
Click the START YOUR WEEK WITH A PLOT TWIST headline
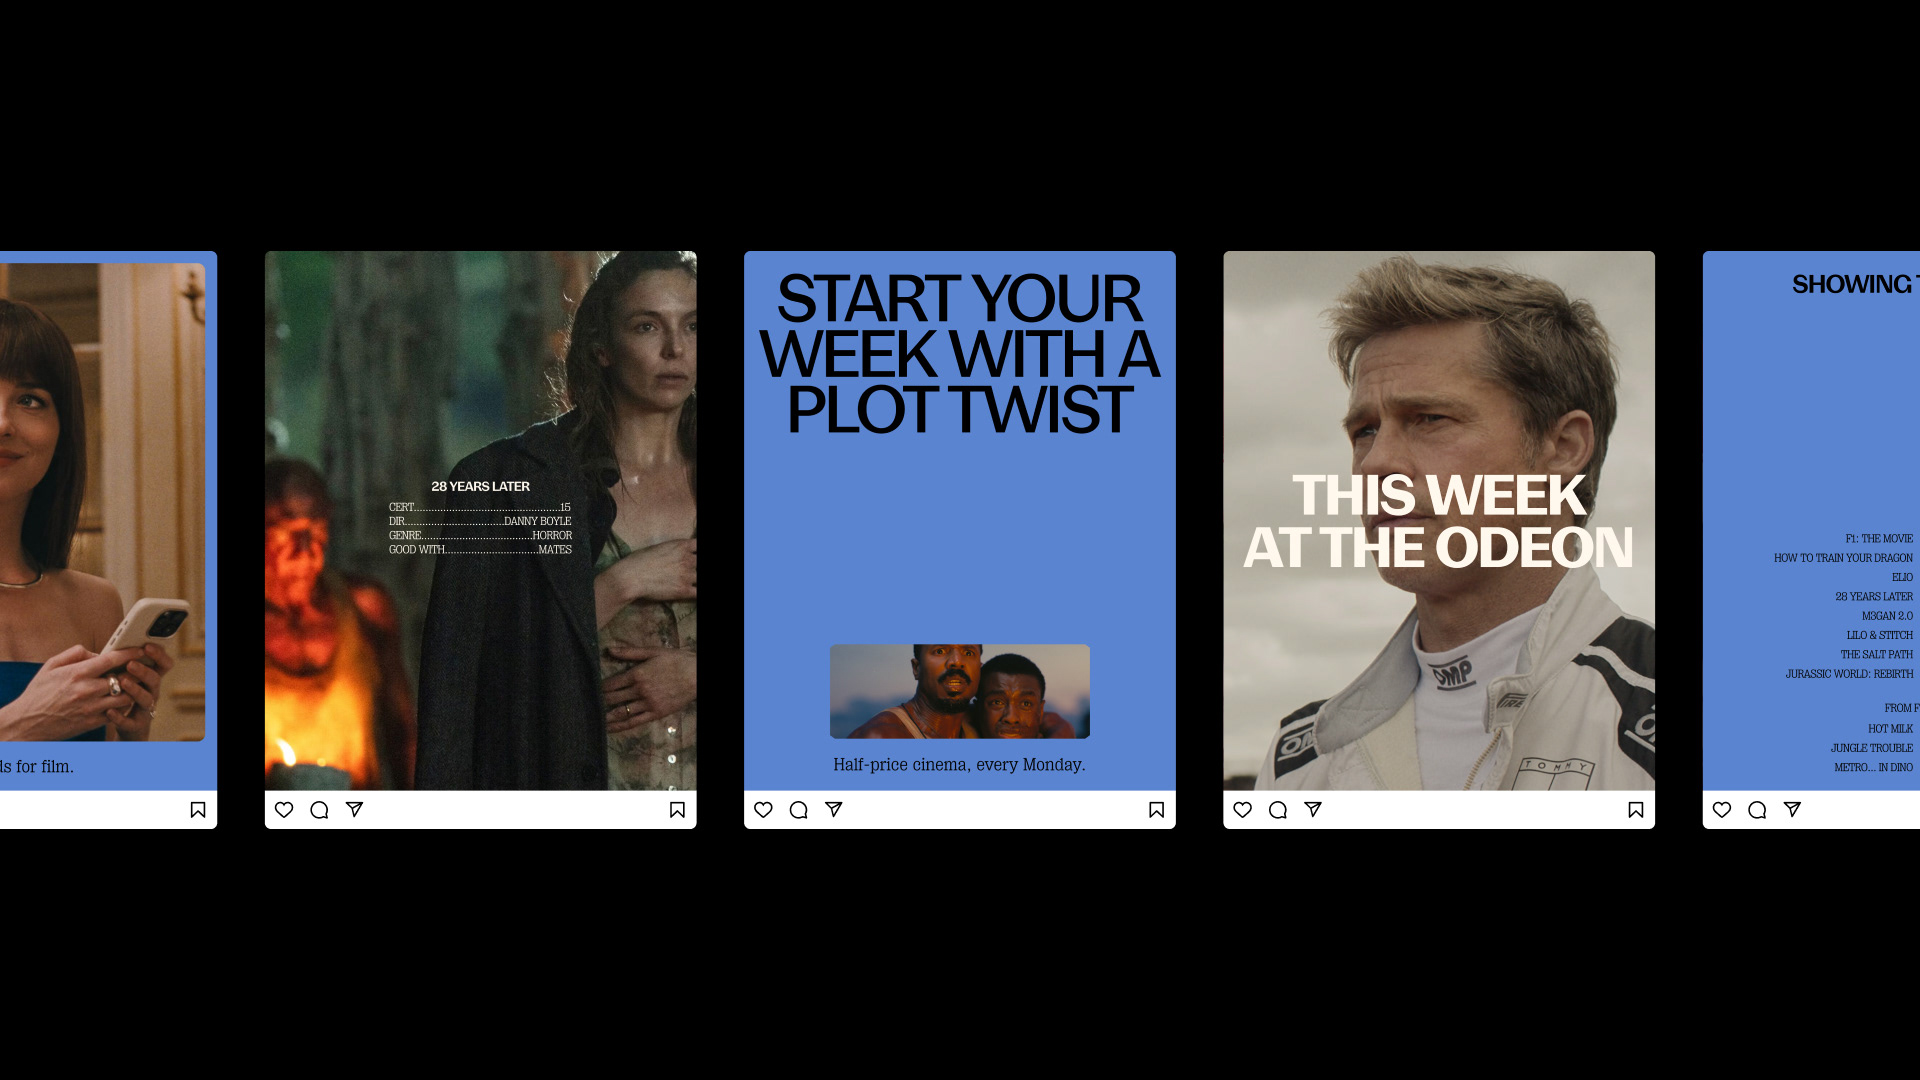tap(959, 354)
